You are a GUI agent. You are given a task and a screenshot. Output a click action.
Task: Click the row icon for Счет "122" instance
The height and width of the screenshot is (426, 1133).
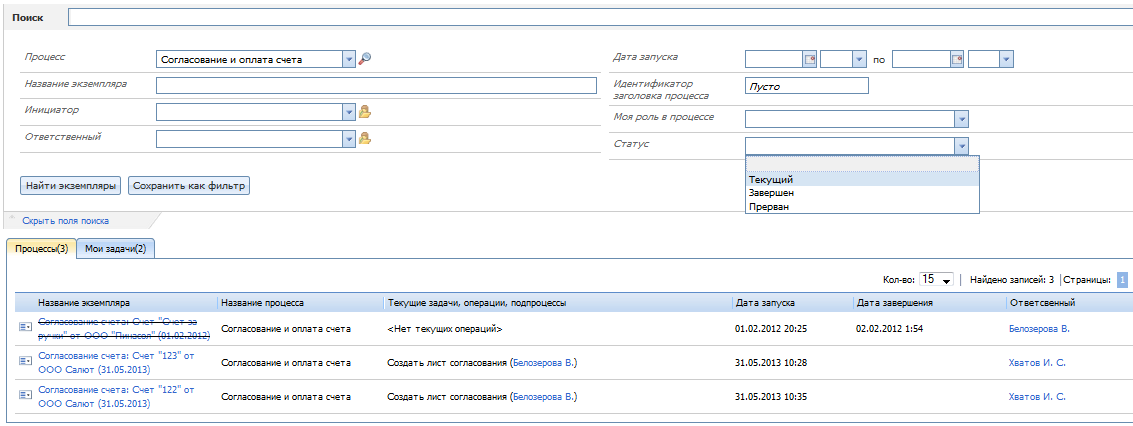pyautogui.click(x=25, y=396)
